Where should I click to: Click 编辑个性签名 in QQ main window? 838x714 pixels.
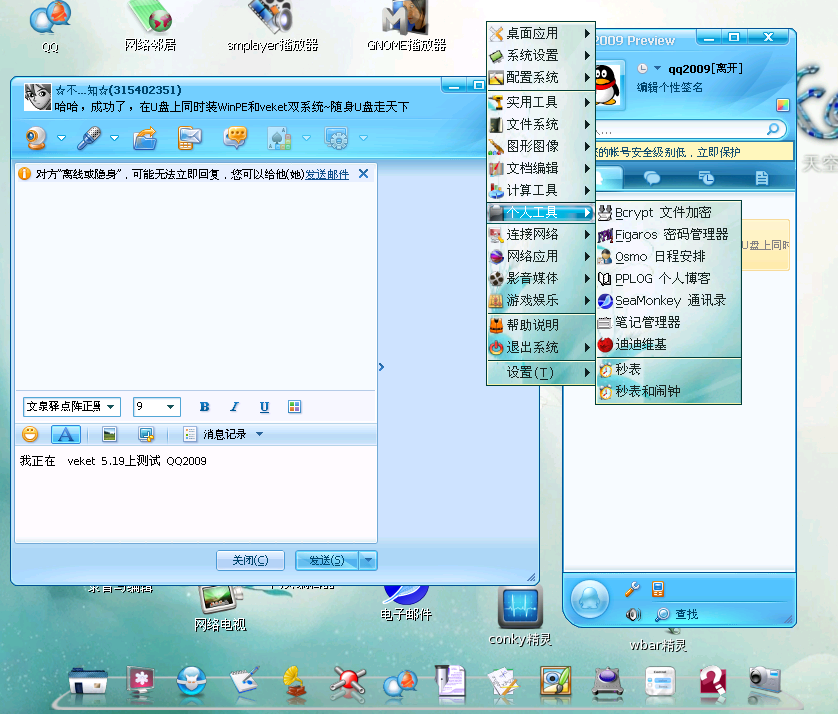click(x=670, y=88)
